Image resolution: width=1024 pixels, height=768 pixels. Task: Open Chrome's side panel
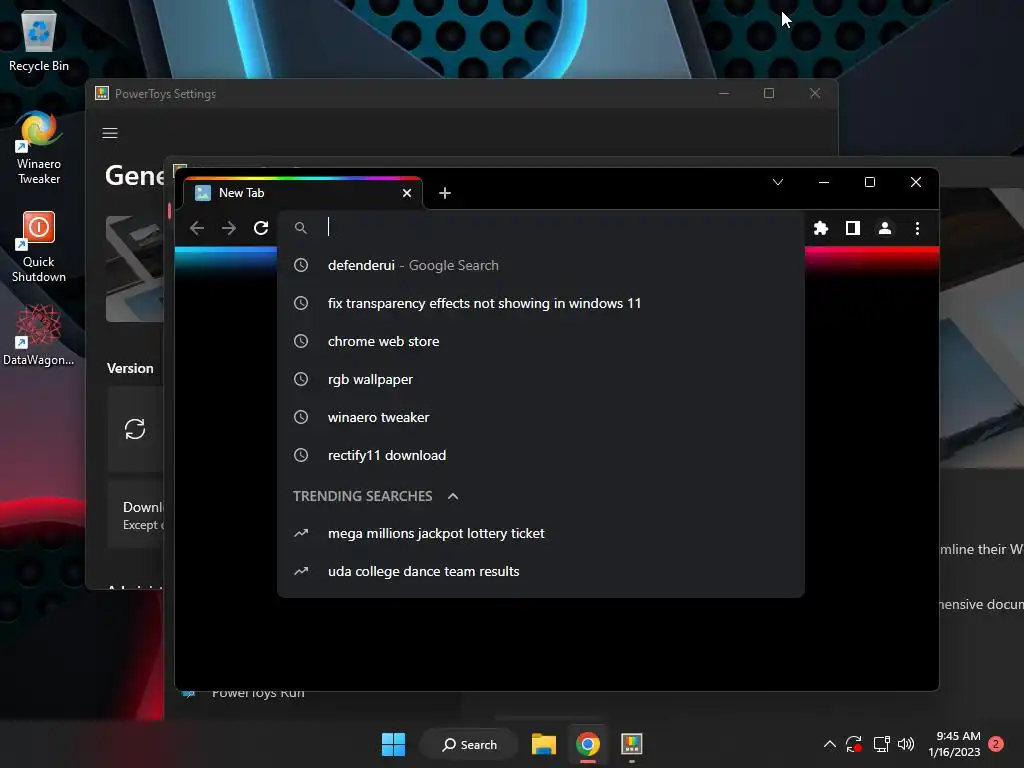point(853,228)
